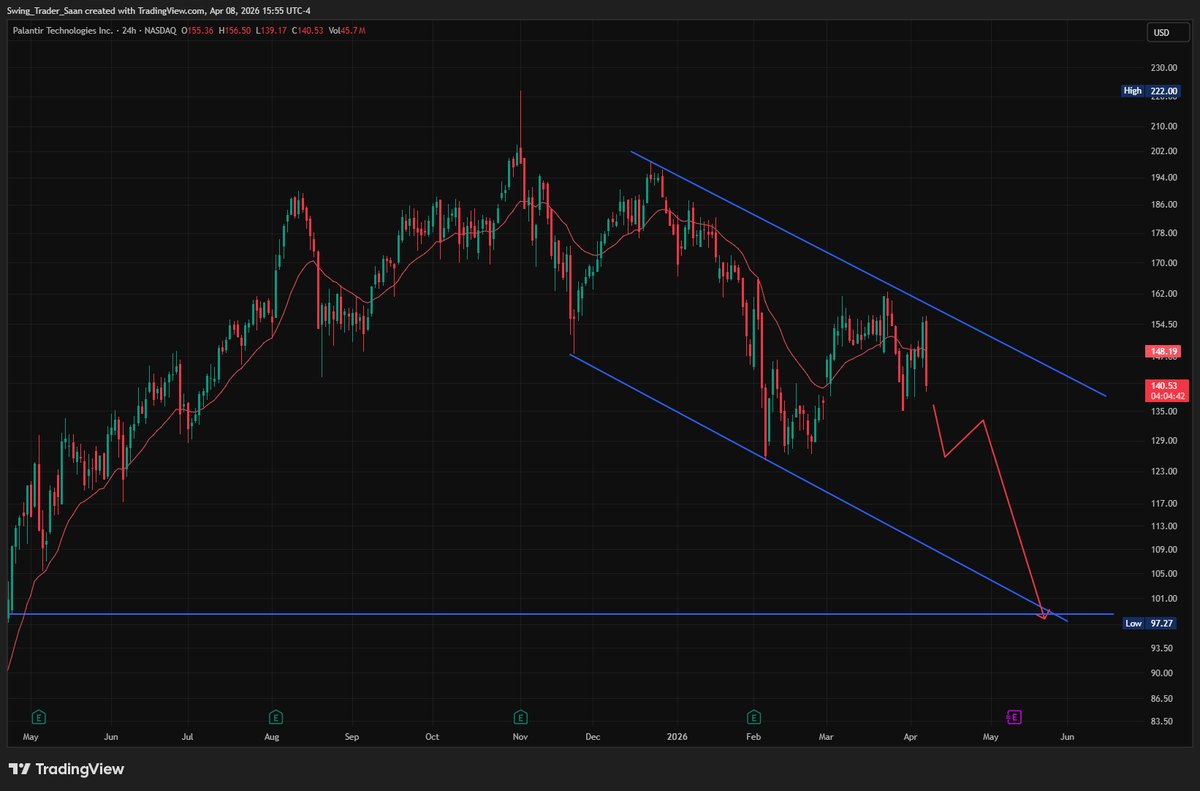The height and width of the screenshot is (791, 1200).
Task: Click the earnings E marker near August
Action: [x=275, y=717]
